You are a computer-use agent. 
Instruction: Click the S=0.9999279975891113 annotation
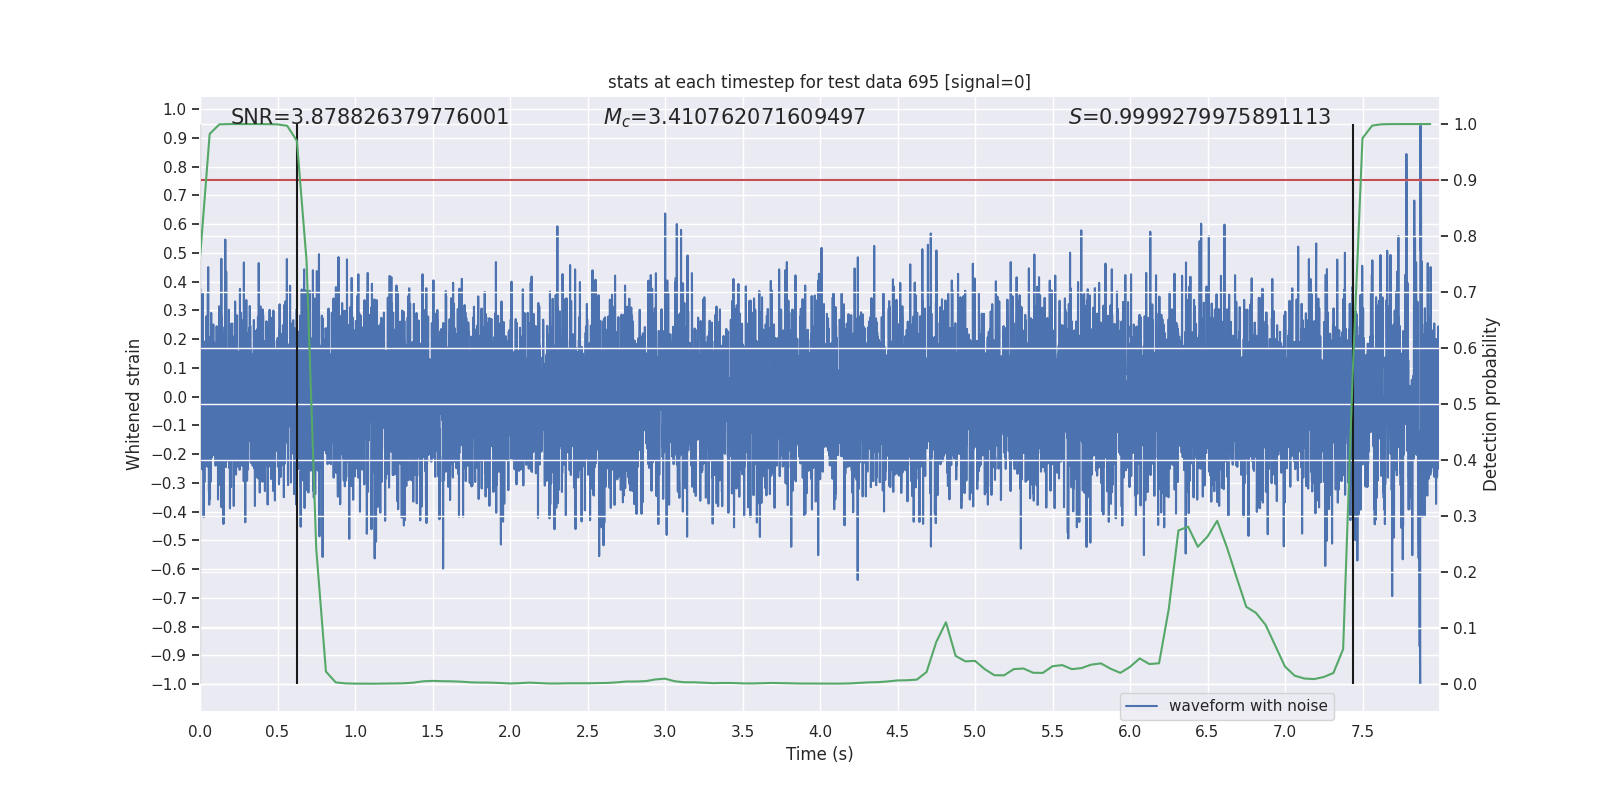point(1200,117)
